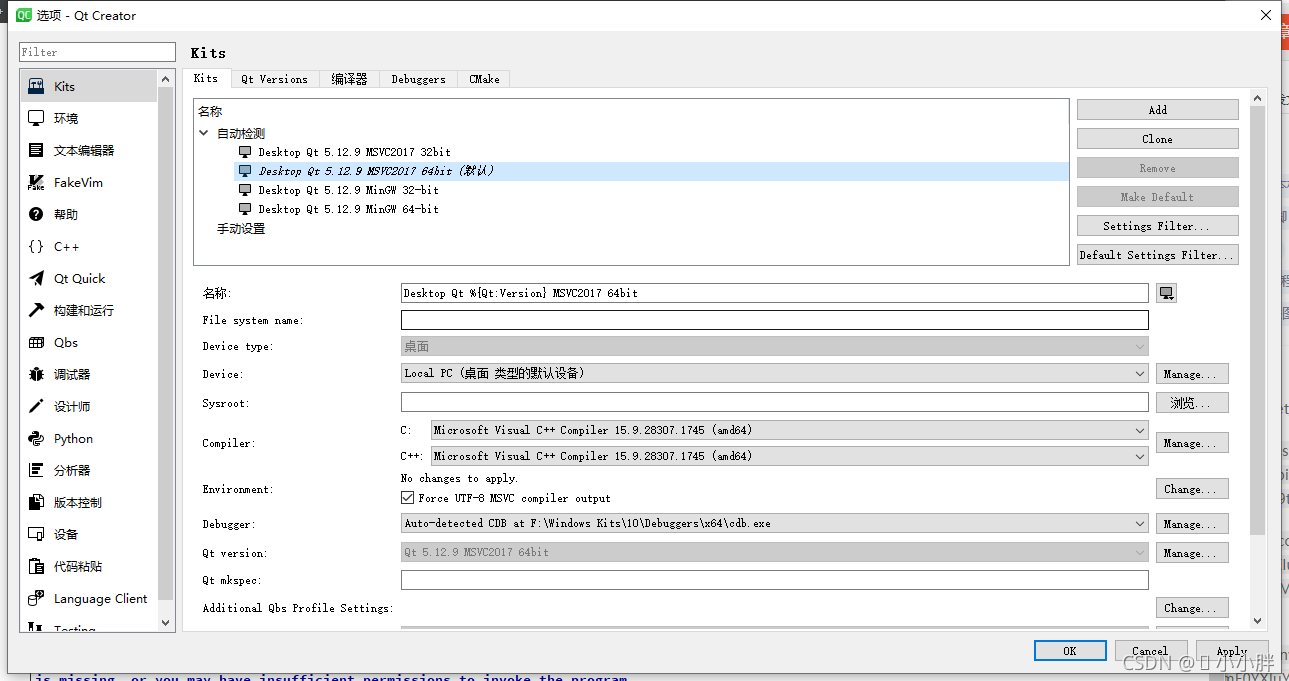Select the 构建和运行 hammer icon

click(x=36, y=310)
